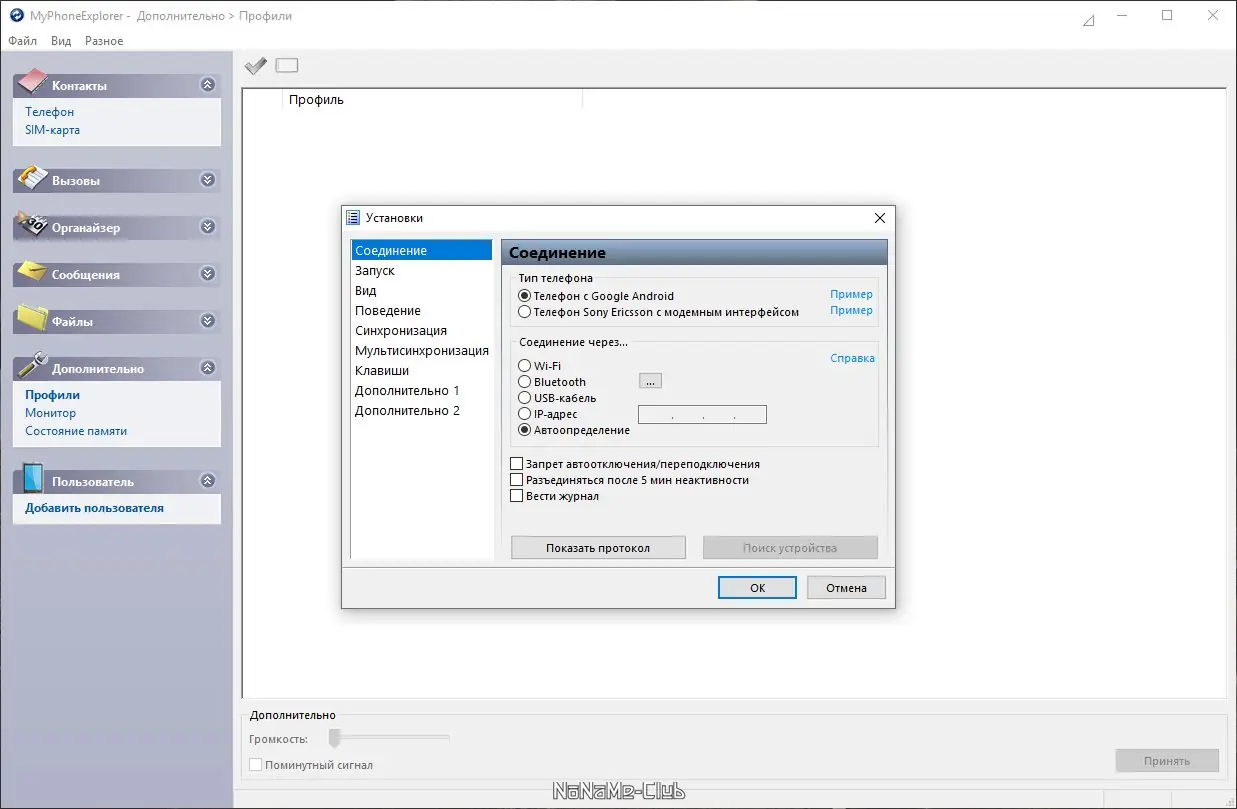Click the Calls (Вызовы) sidebar icon
Viewport: 1237px width, 809px height.
click(x=33, y=179)
